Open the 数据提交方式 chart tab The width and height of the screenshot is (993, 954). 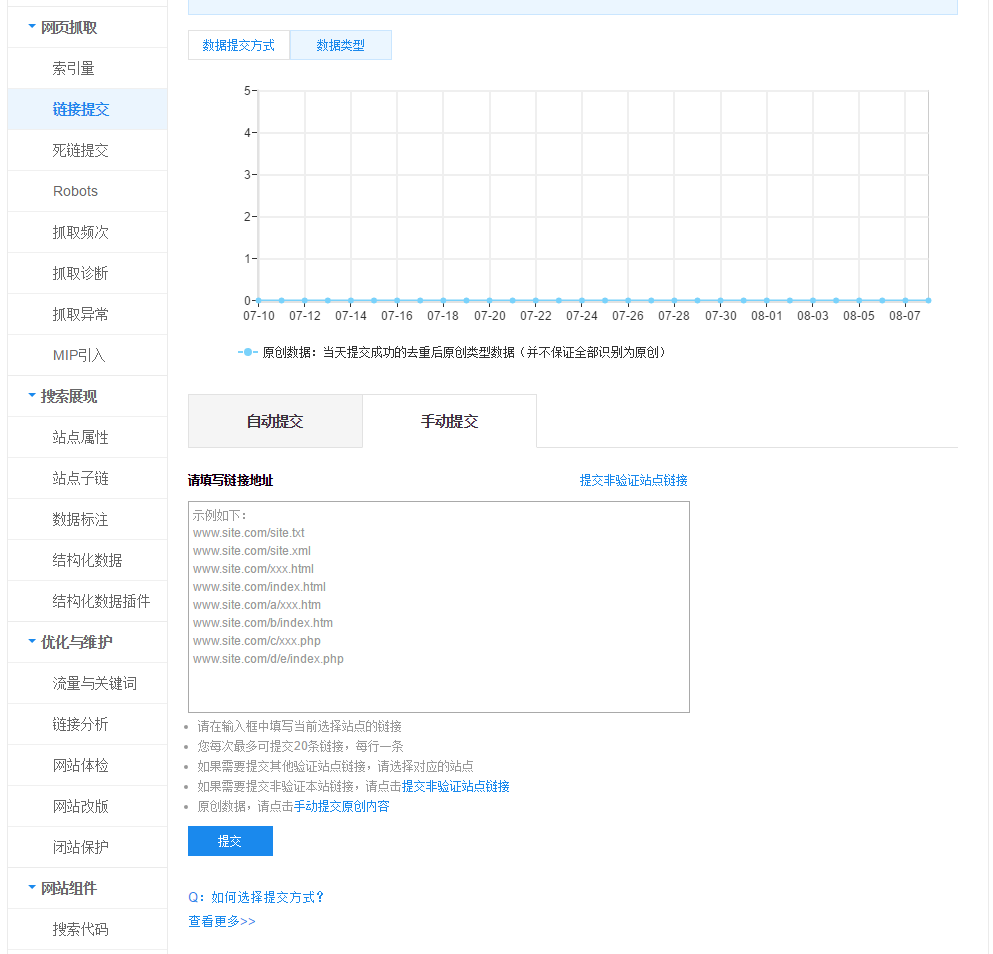coord(239,45)
